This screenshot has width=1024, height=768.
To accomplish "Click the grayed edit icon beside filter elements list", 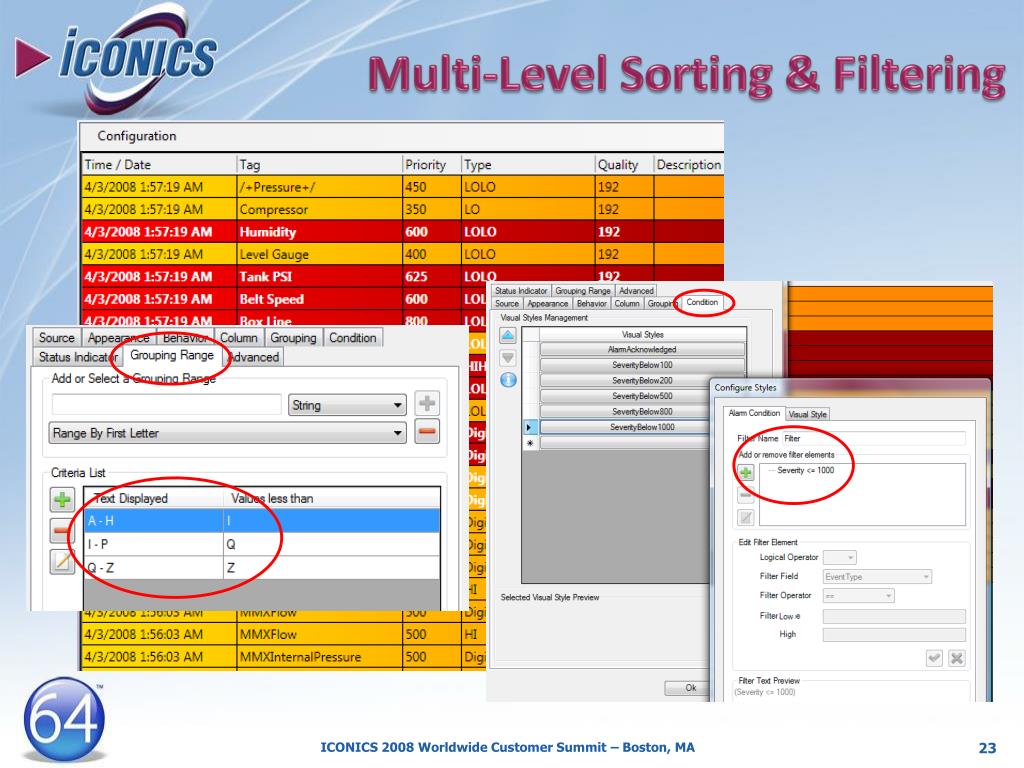I will point(746,517).
